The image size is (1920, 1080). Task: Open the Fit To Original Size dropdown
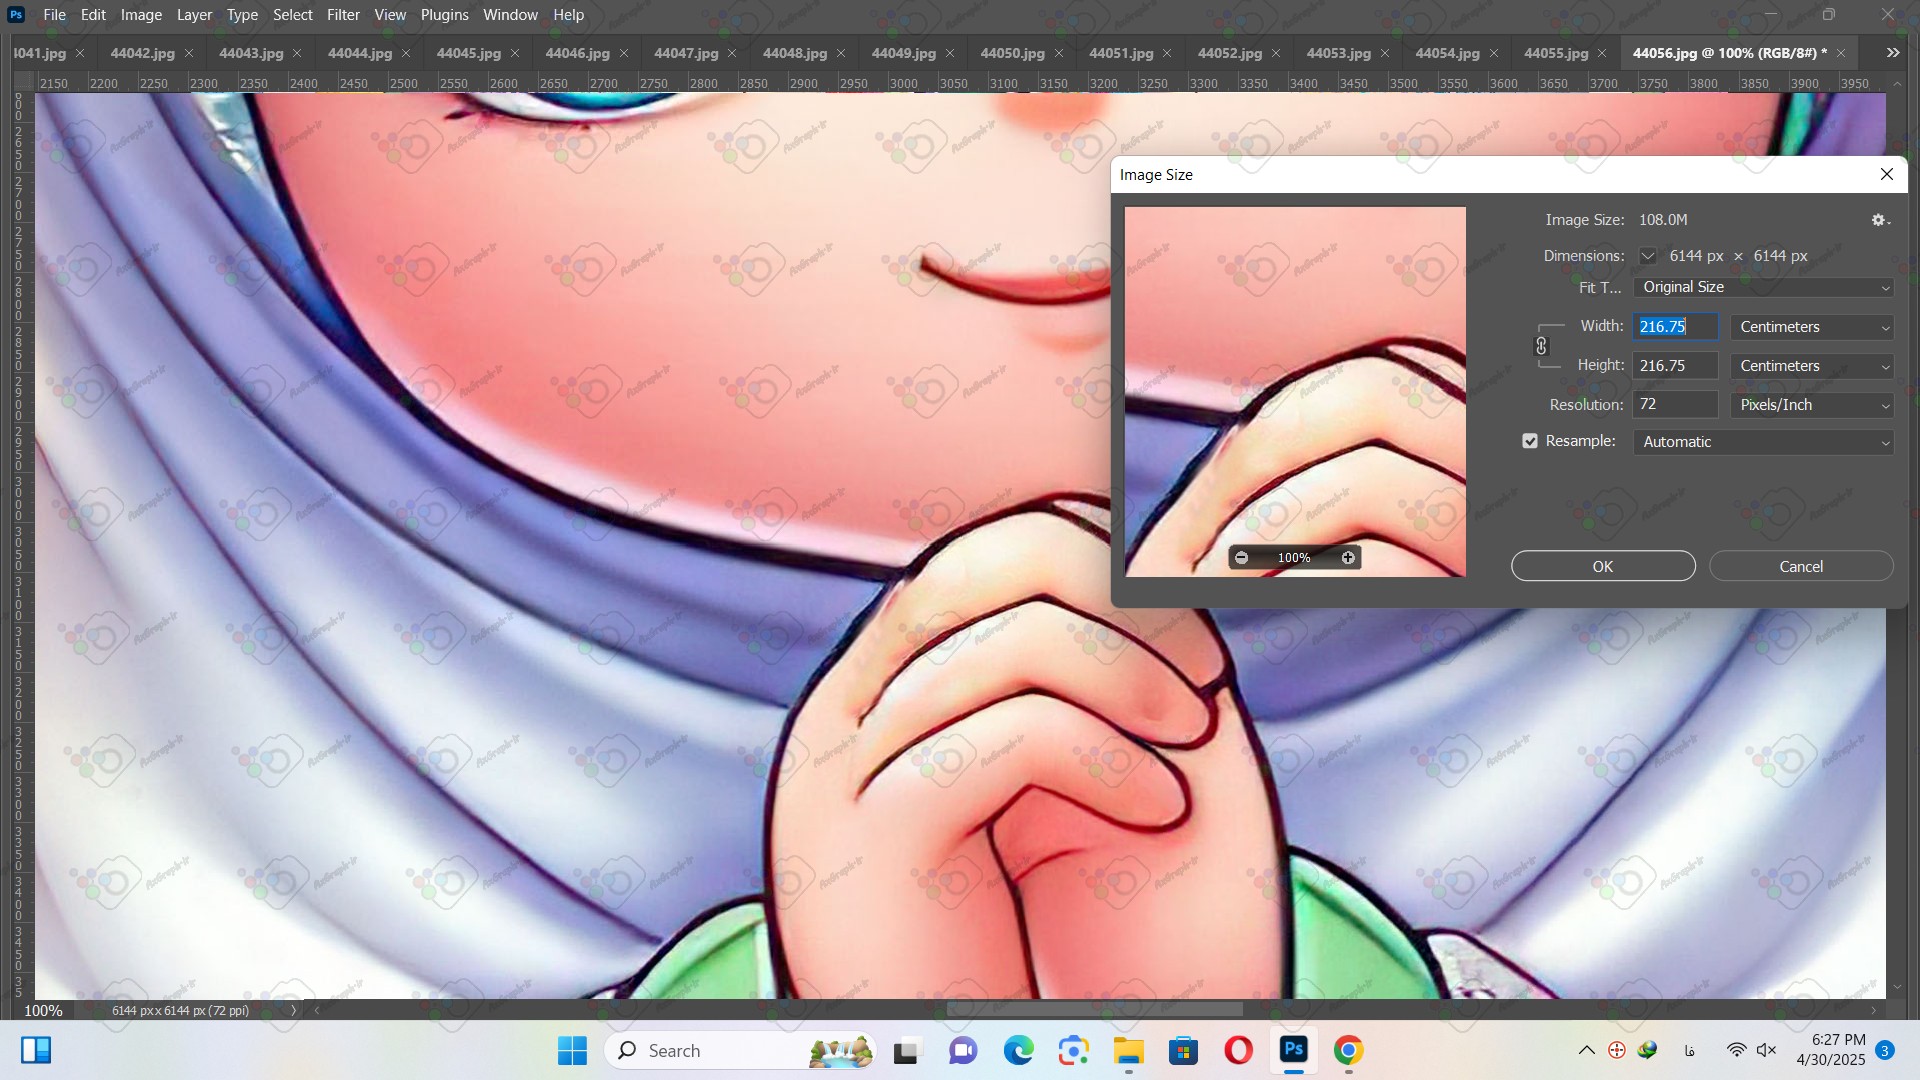(x=1764, y=287)
